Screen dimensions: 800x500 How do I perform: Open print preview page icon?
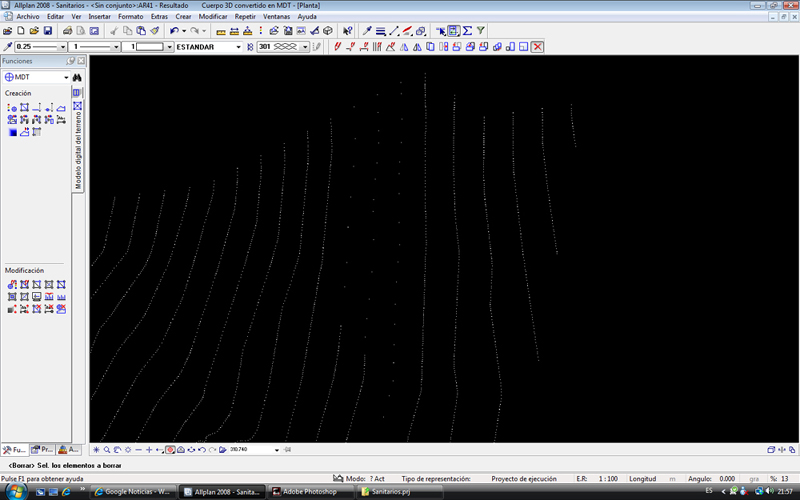coord(81,31)
